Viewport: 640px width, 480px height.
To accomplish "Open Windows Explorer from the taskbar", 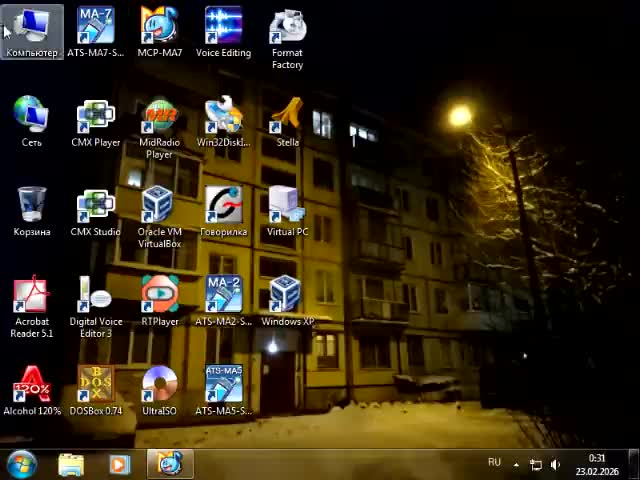I will click(71, 464).
